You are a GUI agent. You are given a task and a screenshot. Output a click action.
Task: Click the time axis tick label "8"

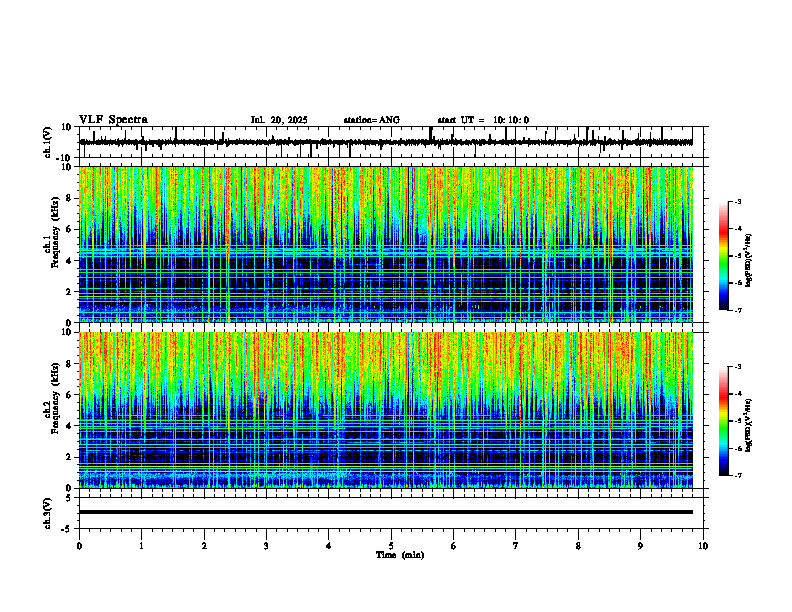click(578, 546)
